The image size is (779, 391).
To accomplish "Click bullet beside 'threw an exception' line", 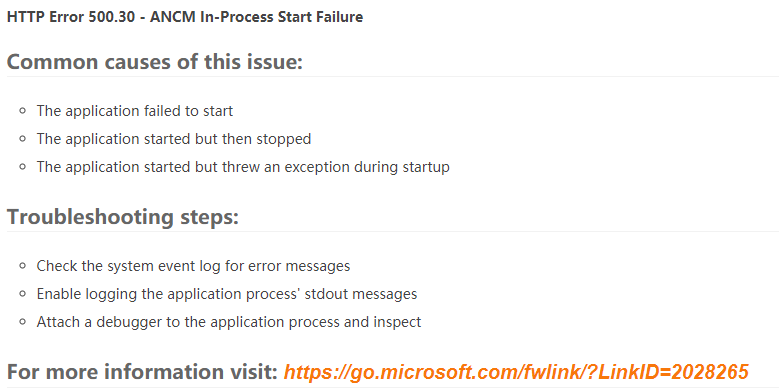I will tap(22, 166).
